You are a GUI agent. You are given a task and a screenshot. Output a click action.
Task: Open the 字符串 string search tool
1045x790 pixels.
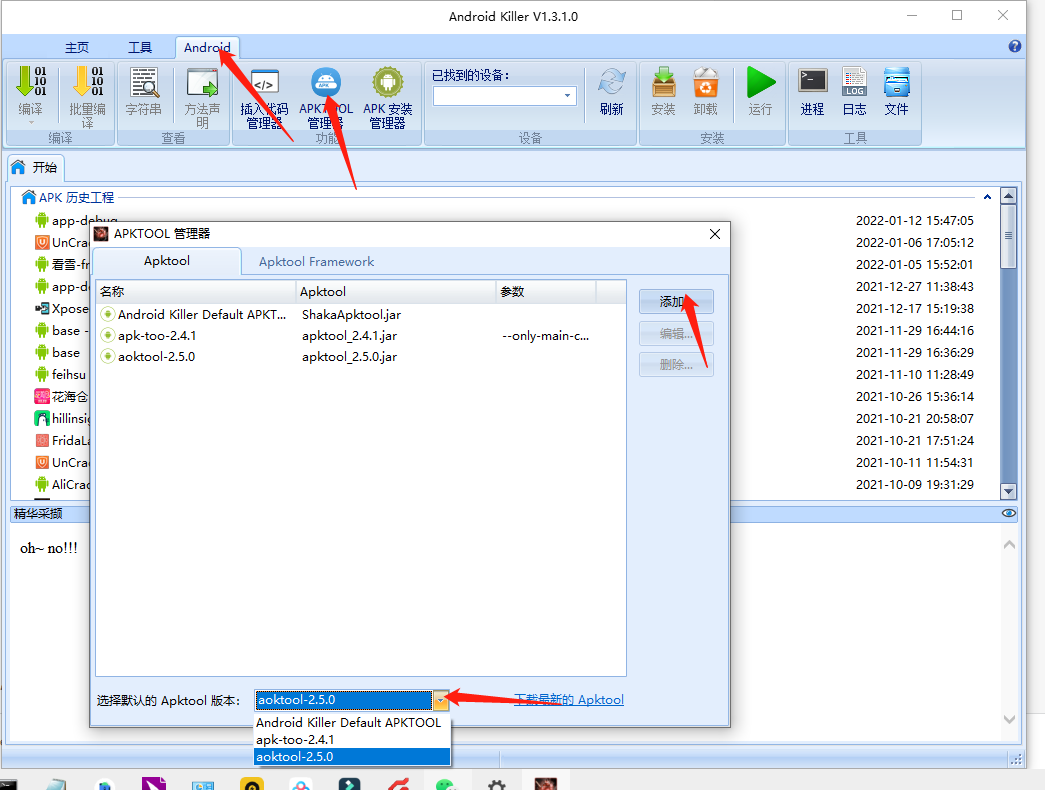[144, 83]
